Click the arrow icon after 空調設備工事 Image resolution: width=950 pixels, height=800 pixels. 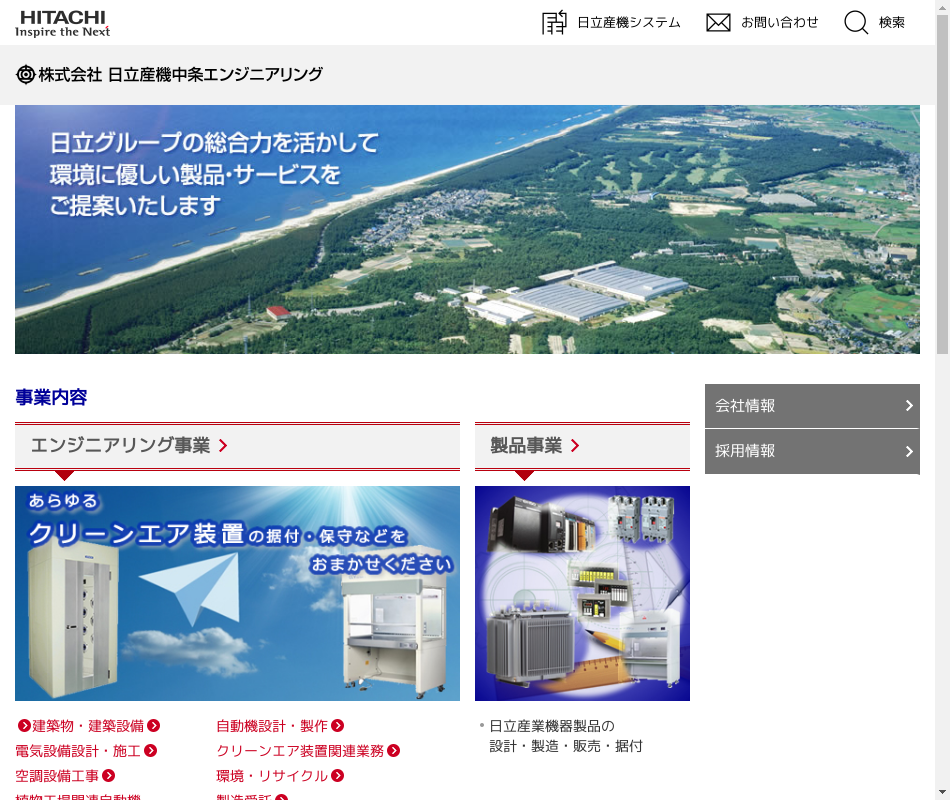(109, 776)
